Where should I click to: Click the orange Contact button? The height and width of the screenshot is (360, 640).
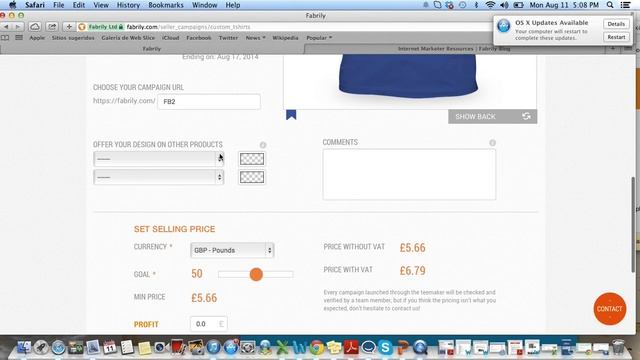click(610, 309)
